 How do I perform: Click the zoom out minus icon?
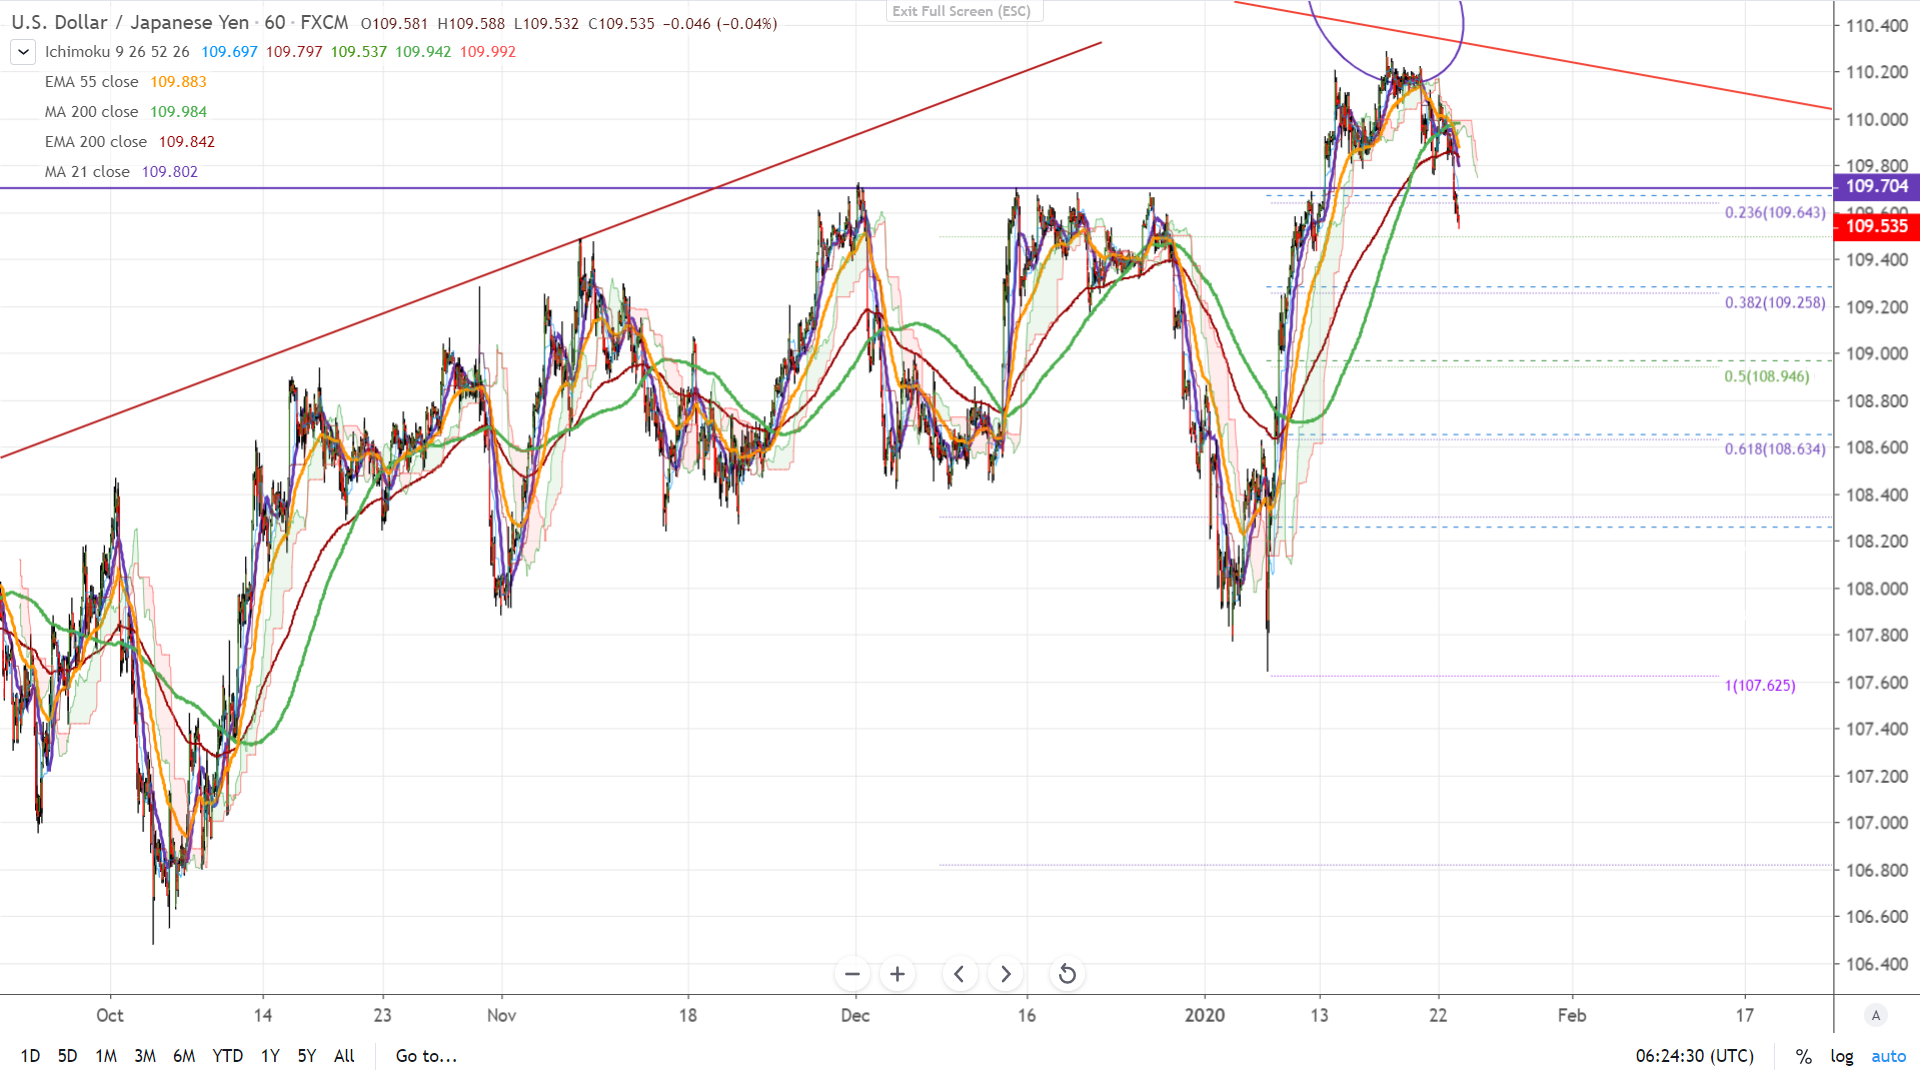pos(852,974)
